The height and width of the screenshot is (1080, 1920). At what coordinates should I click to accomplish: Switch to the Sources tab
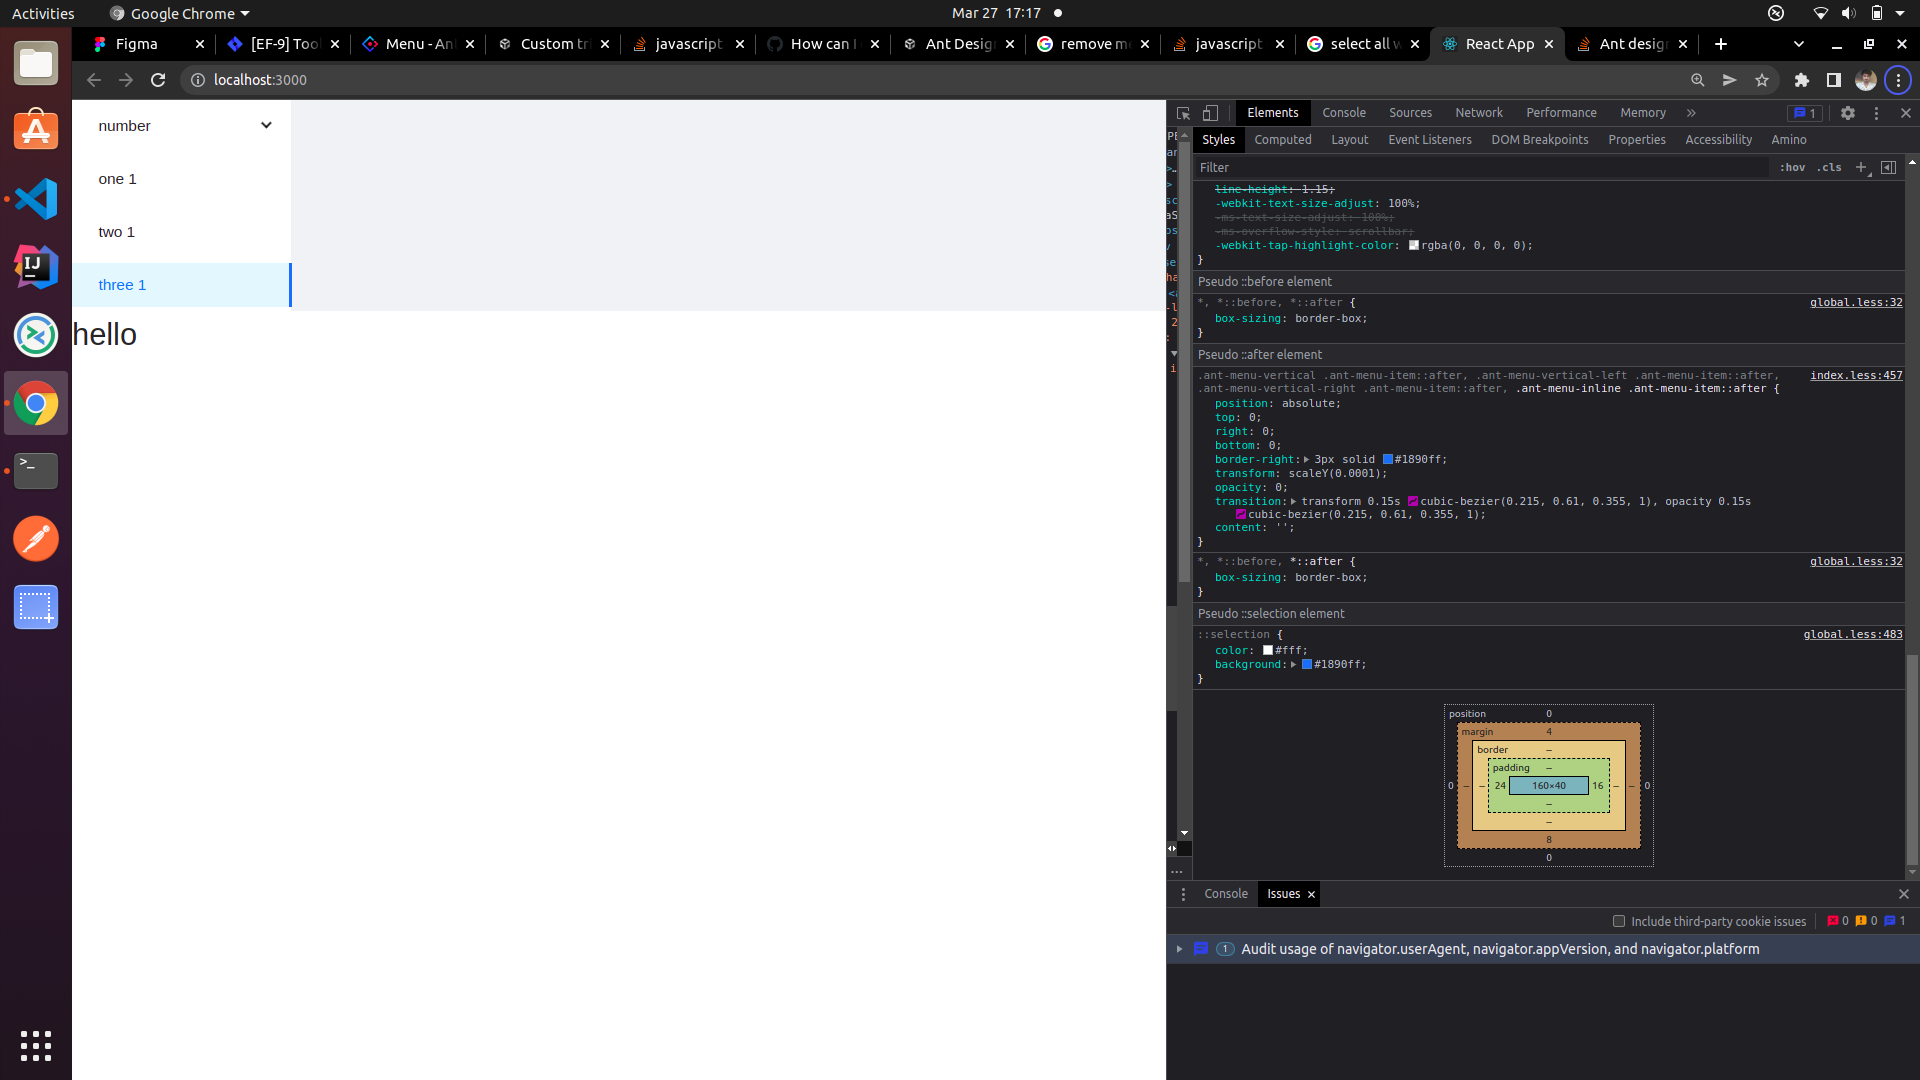tap(1410, 113)
